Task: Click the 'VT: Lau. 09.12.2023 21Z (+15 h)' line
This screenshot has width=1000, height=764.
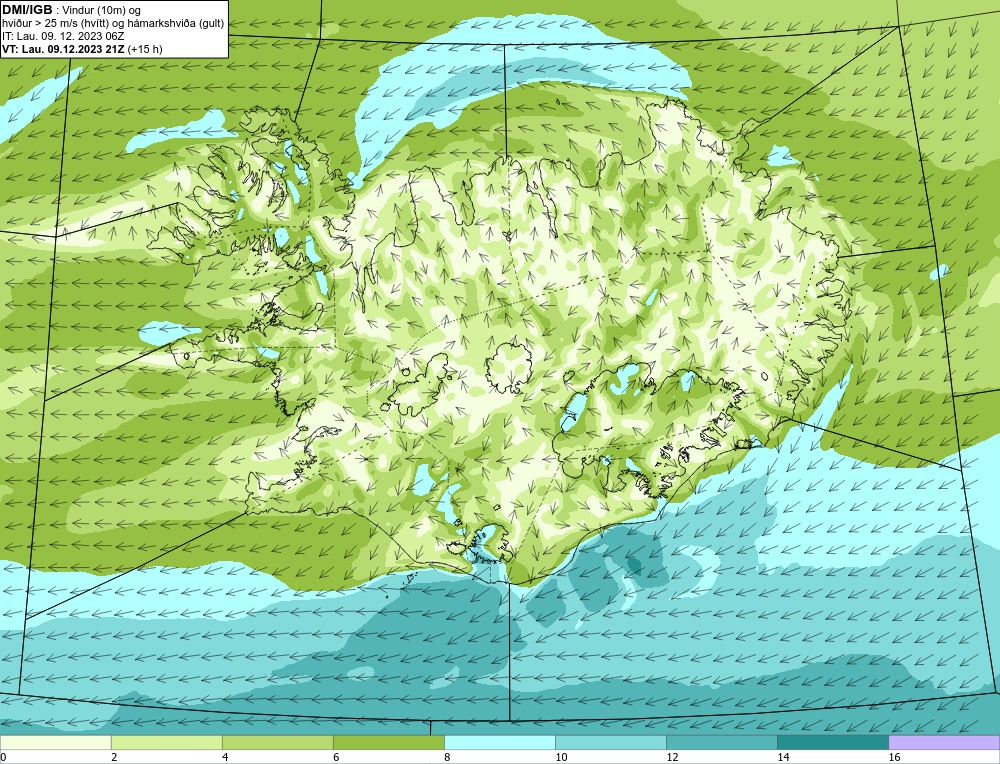Action: (x=82, y=49)
